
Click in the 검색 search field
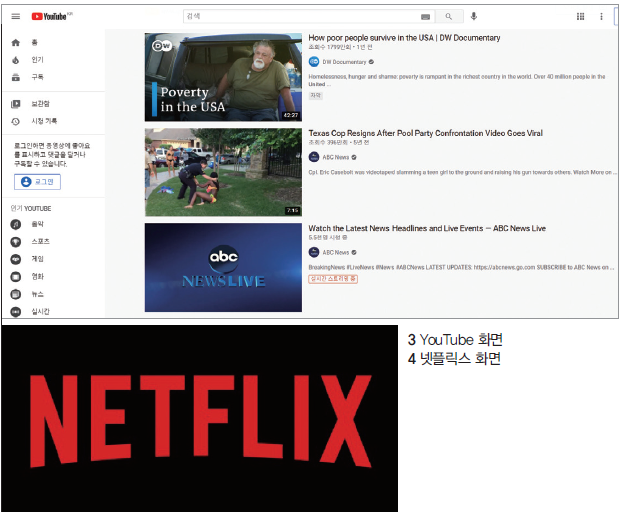click(x=300, y=16)
